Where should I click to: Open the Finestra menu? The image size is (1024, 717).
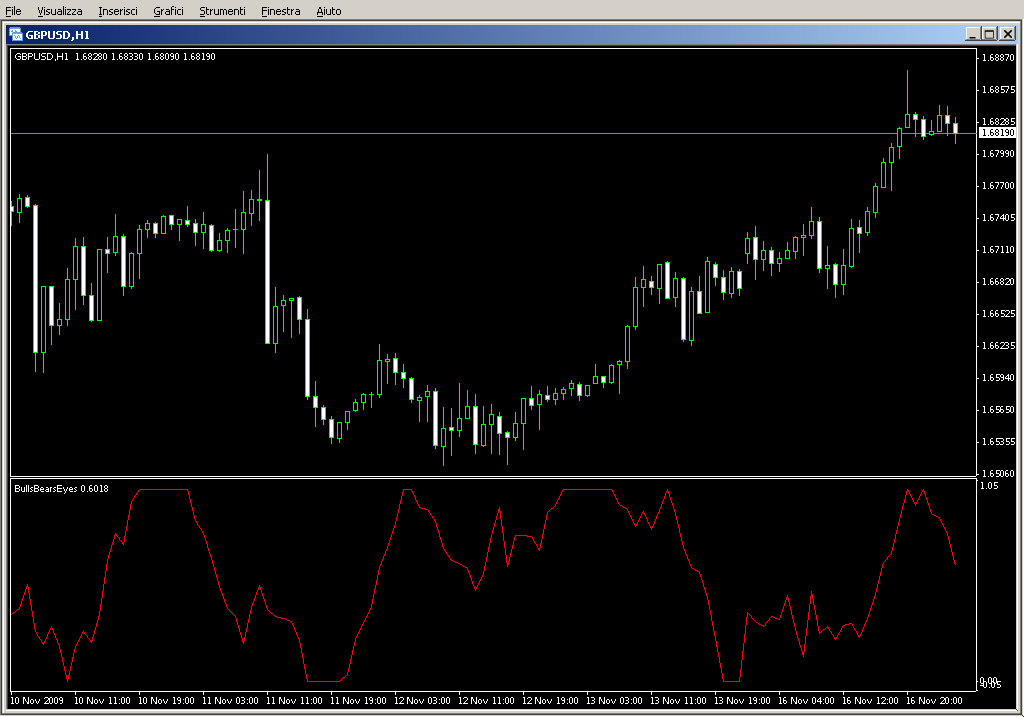pyautogui.click(x=281, y=11)
